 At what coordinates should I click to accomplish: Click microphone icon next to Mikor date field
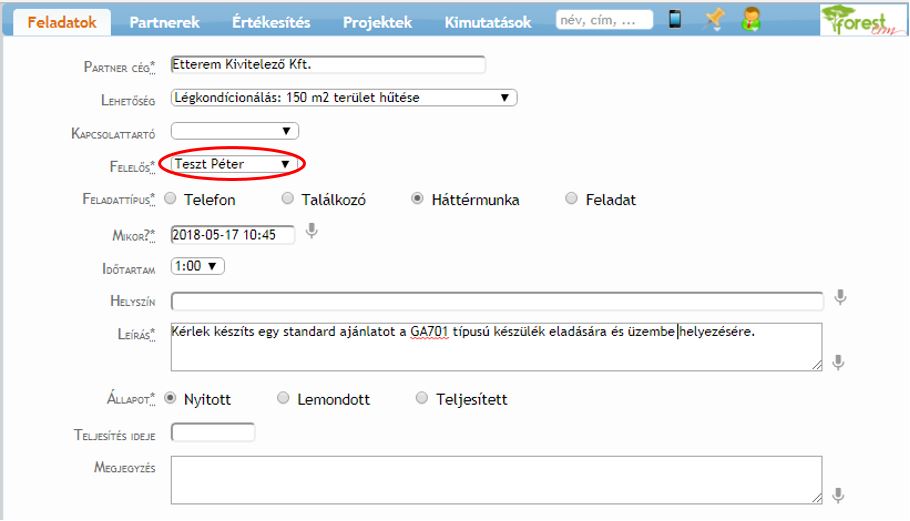[312, 232]
